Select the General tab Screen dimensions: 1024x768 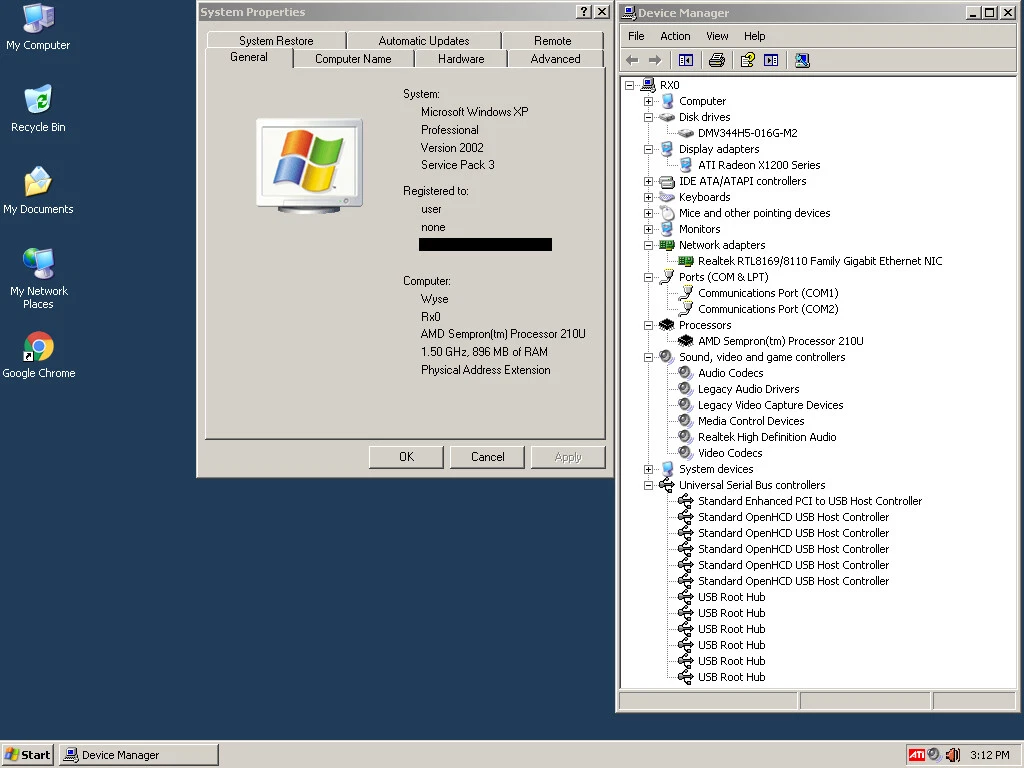249,57
